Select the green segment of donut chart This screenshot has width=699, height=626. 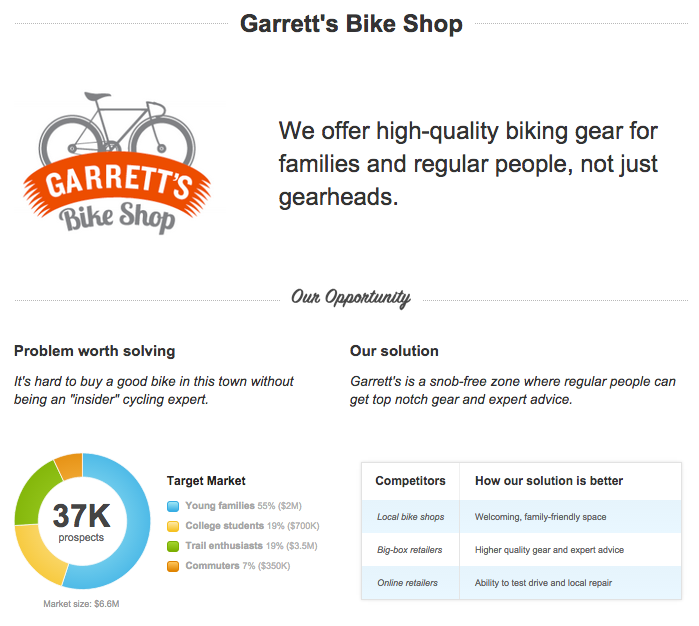tap(36, 493)
